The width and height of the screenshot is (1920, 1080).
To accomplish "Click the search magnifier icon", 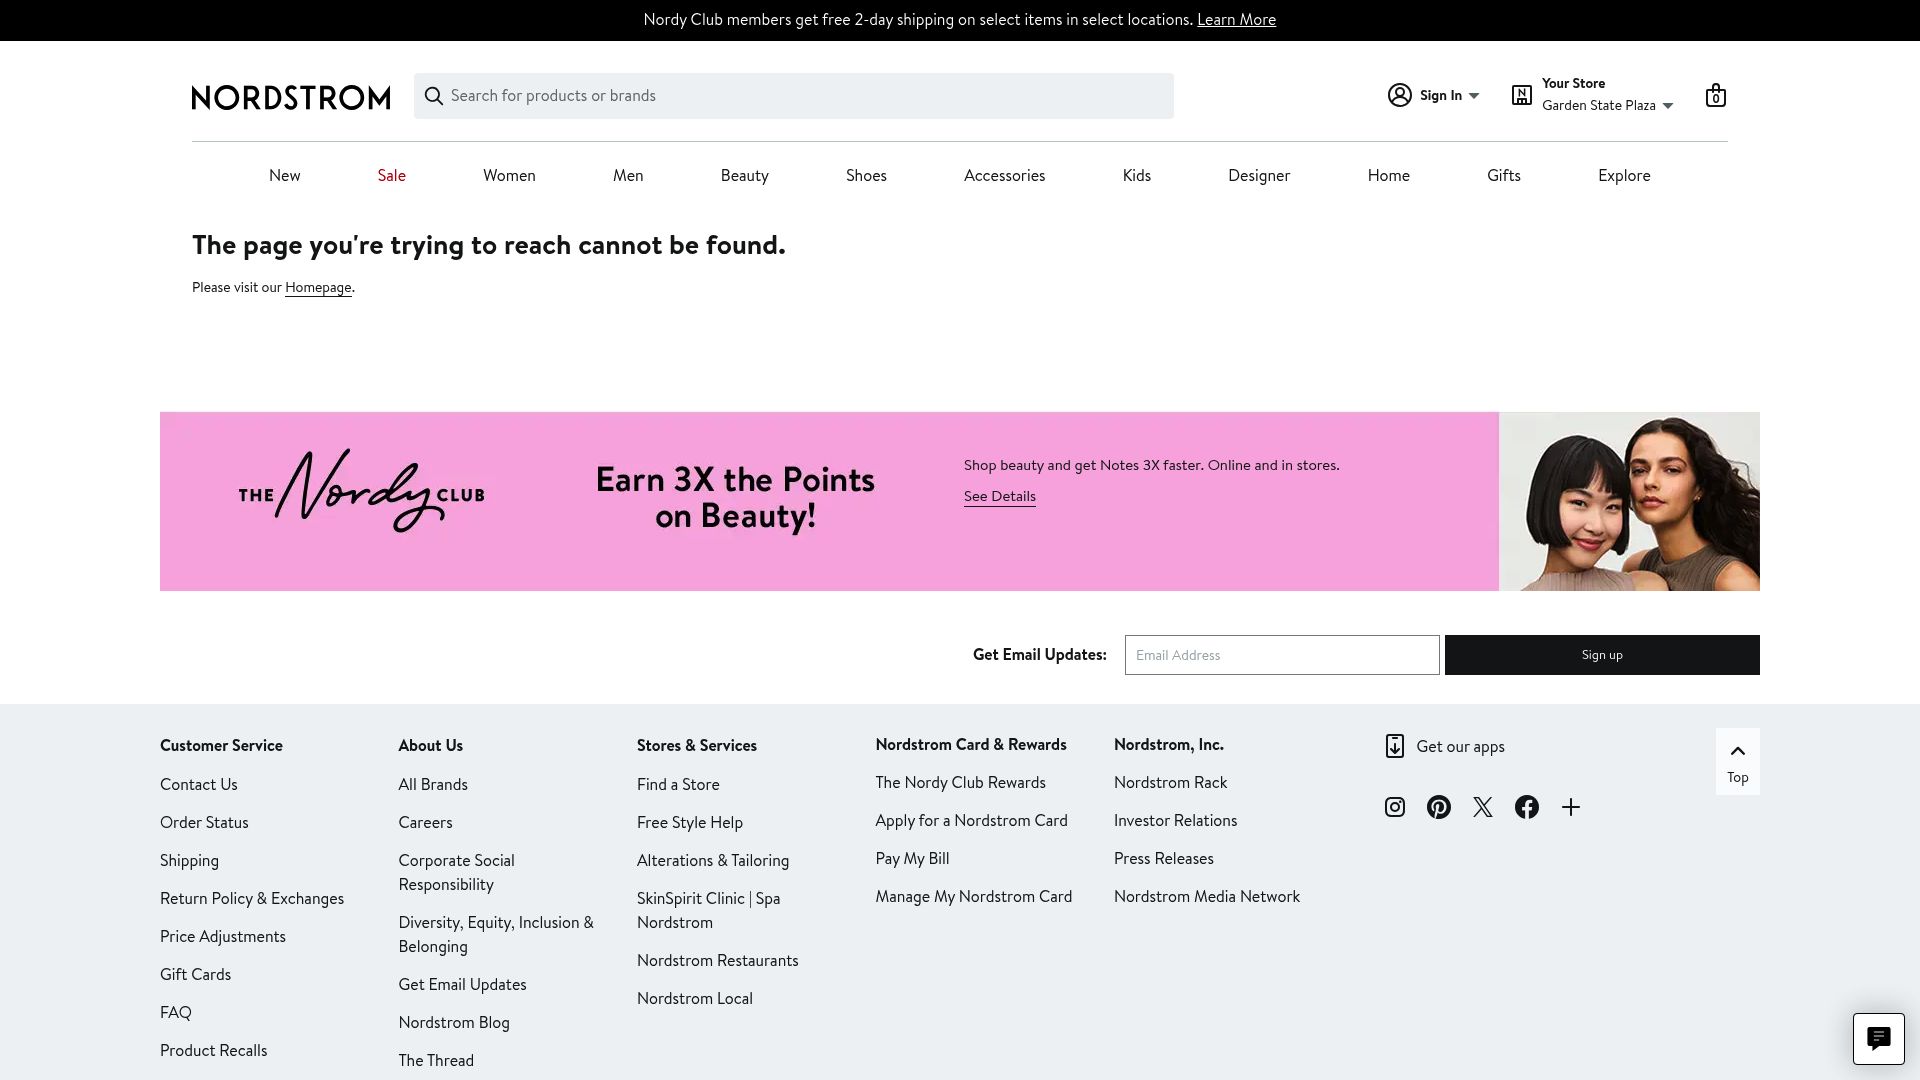I will click(433, 96).
